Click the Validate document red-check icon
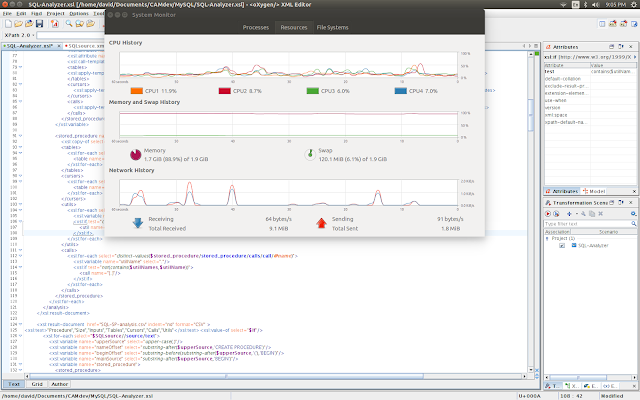640x400 pixels. coord(54,24)
